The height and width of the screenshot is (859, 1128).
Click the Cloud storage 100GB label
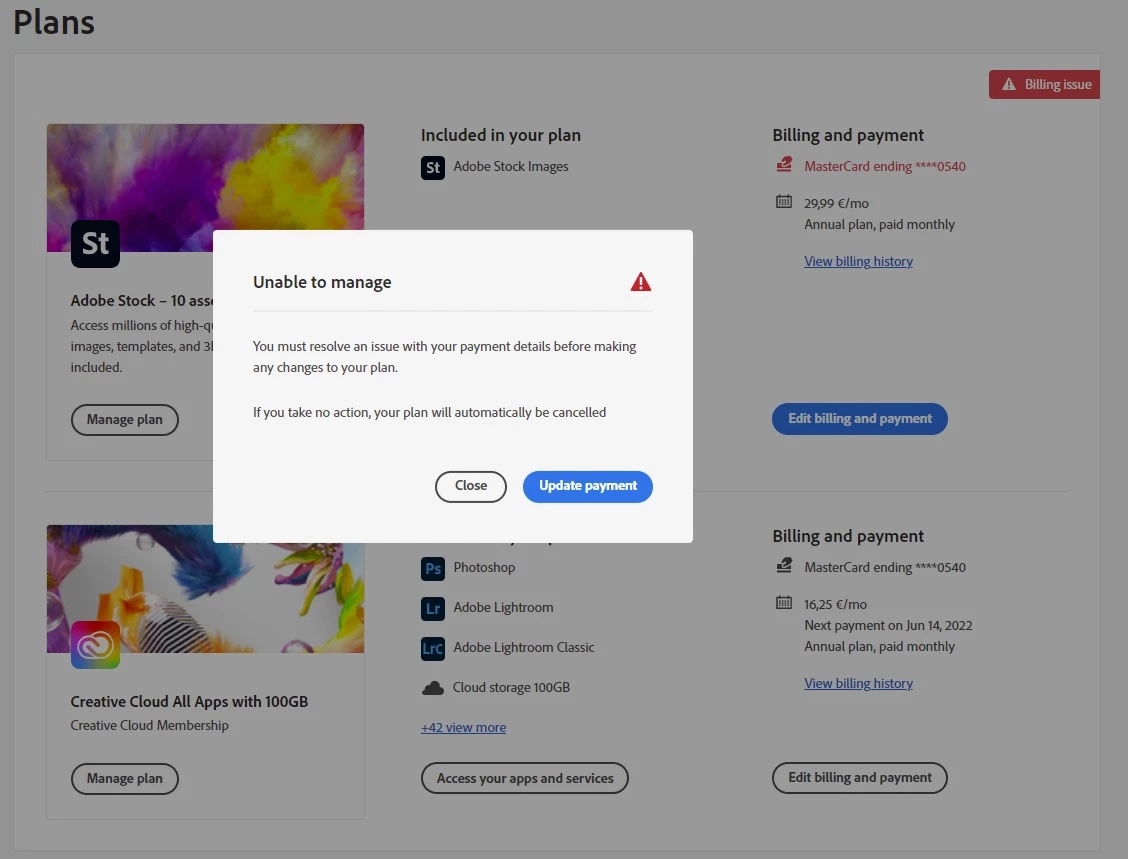(511, 687)
